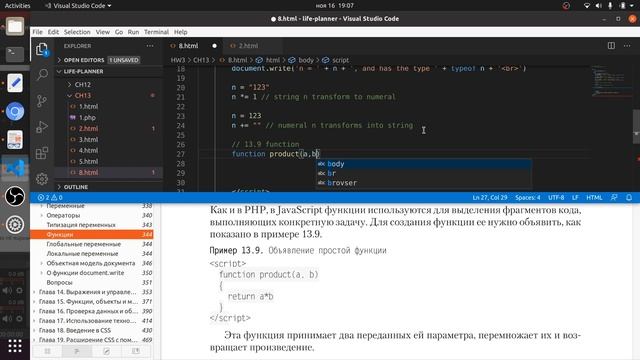Image resolution: width=640 pixels, height=360 pixels.
Task: Click UTF-8 encoding in status bar
Action: pos(556,198)
